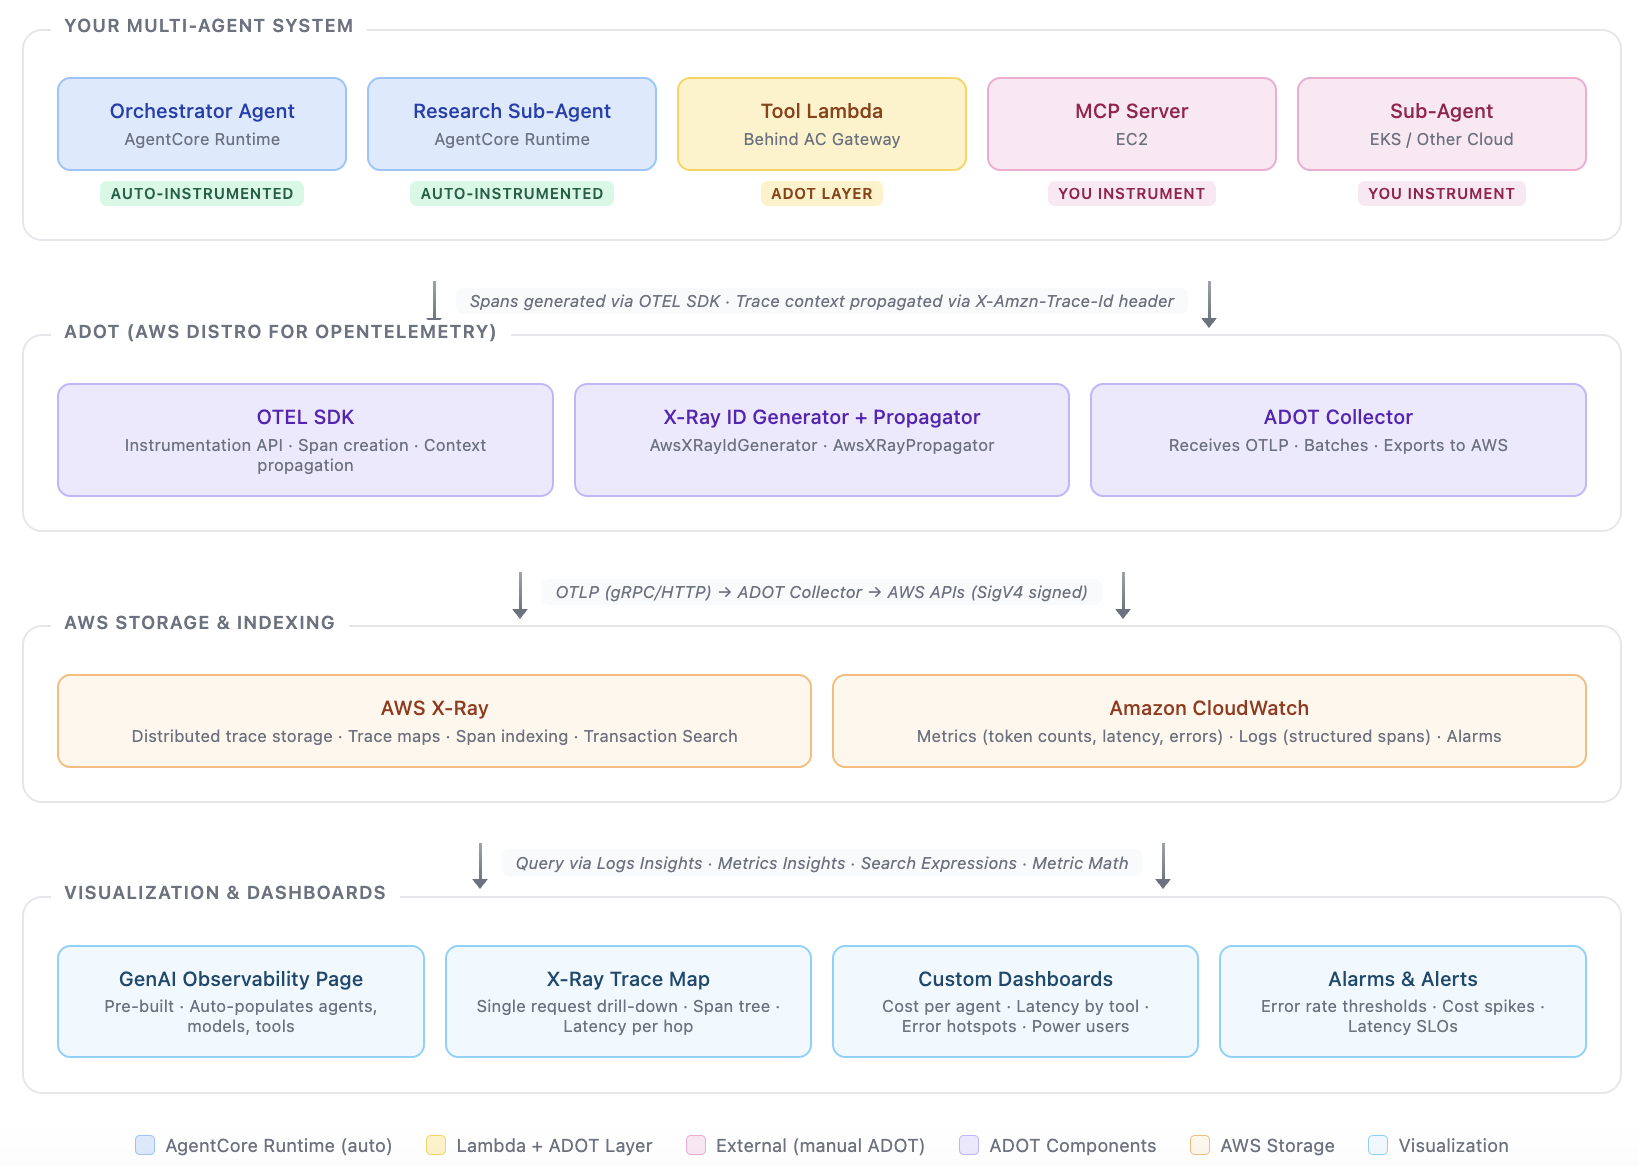Click the Sub-Agent EKS / Other Cloud box
Screen dimensions: 1638x1166
pos(1442,124)
